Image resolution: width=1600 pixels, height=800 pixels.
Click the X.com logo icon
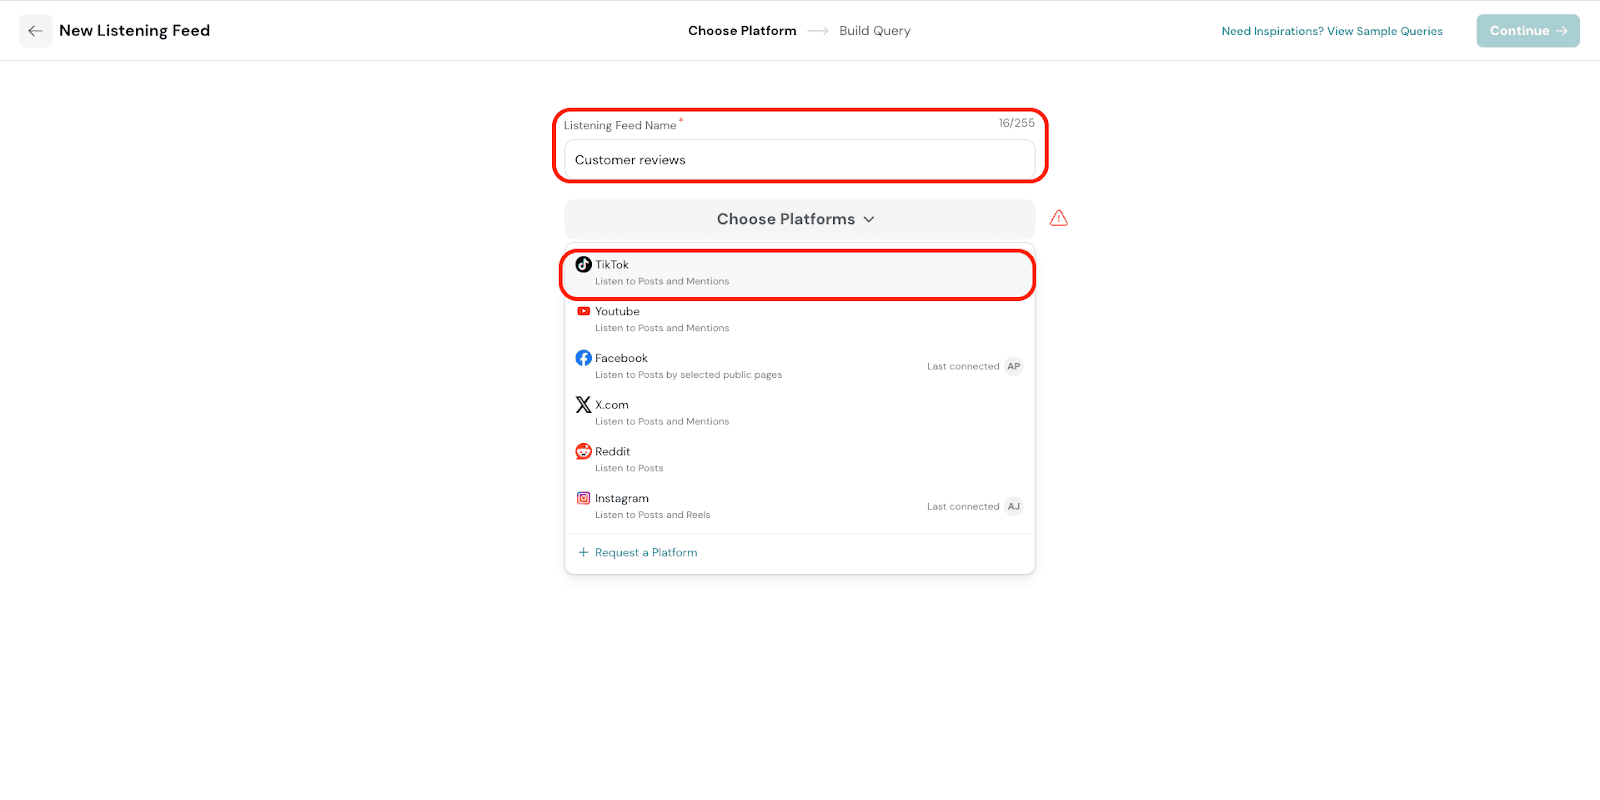click(x=583, y=405)
